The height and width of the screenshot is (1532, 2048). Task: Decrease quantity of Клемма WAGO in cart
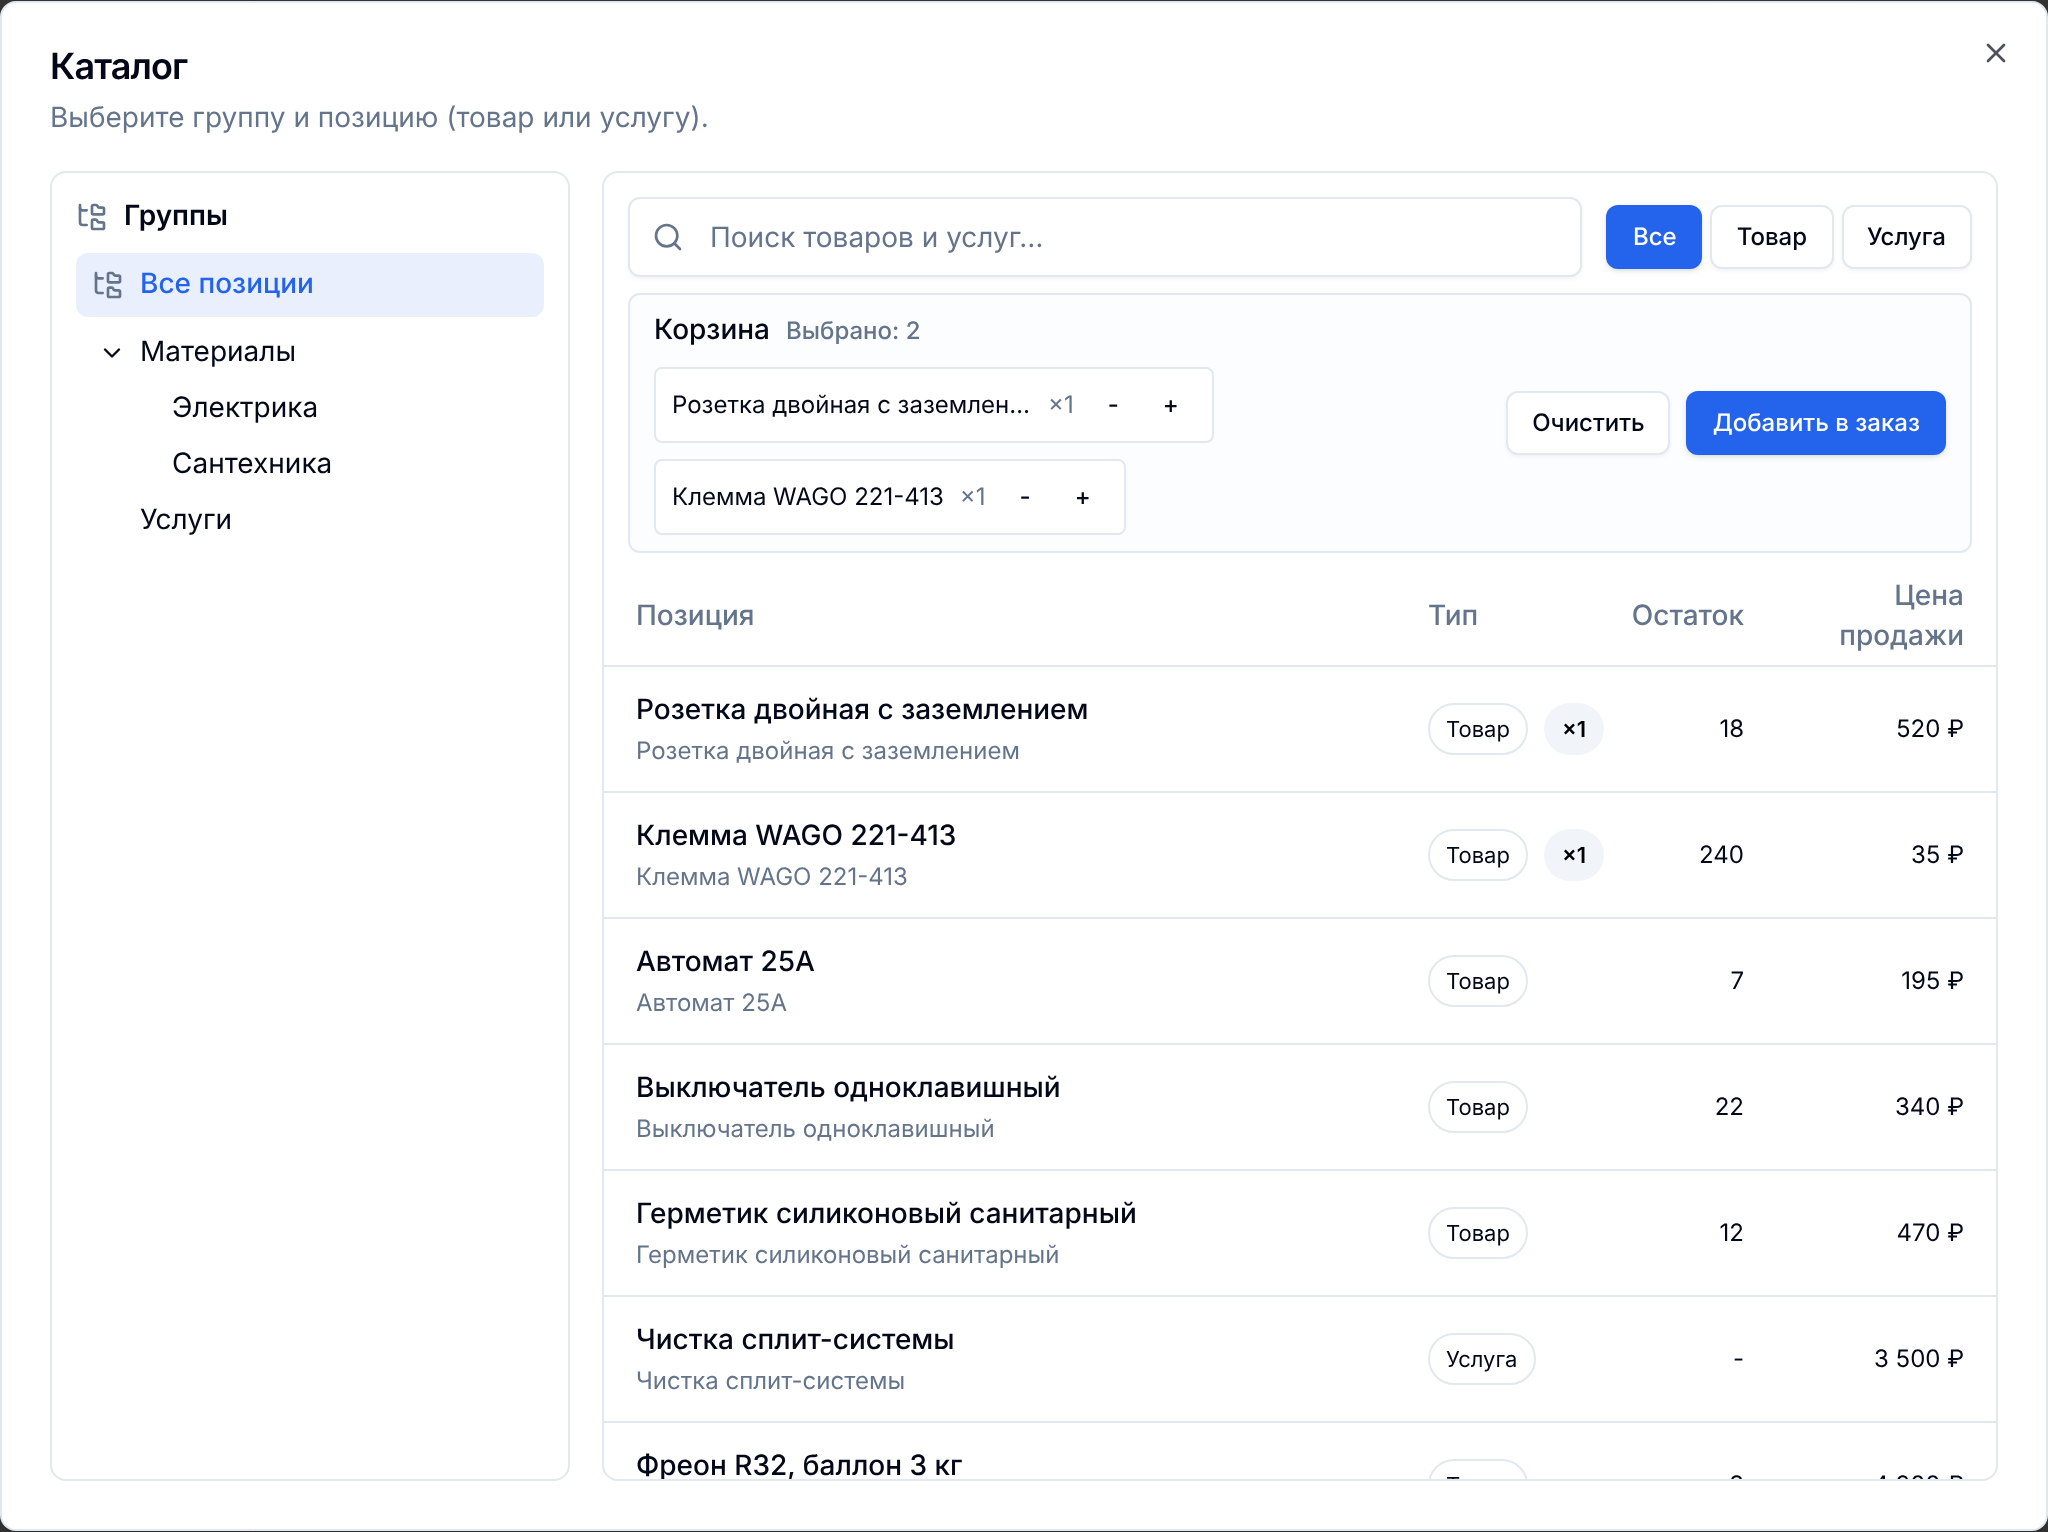pyautogui.click(x=1025, y=497)
